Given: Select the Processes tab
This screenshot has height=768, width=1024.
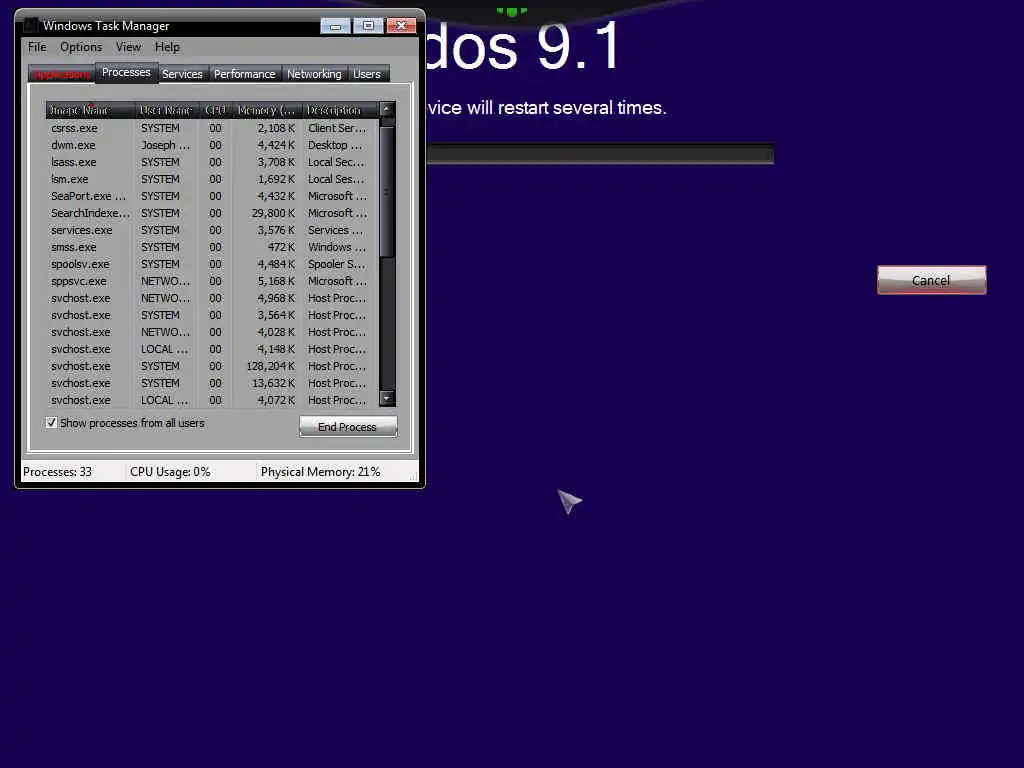Looking at the screenshot, I should coord(126,72).
